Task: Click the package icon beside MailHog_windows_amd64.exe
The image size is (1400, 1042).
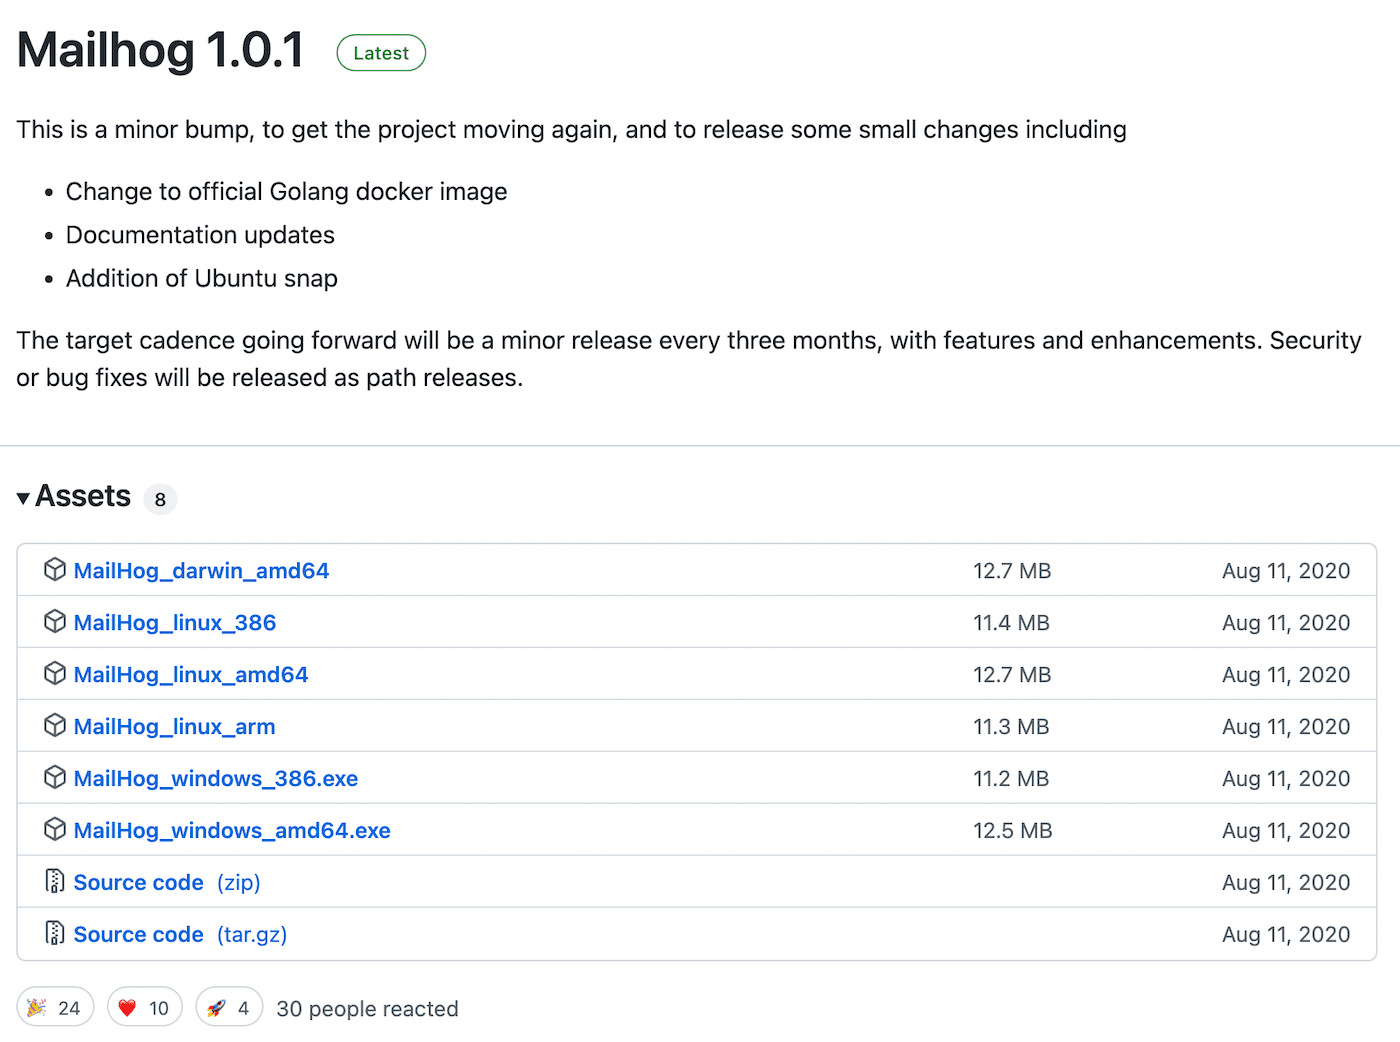Action: [55, 829]
